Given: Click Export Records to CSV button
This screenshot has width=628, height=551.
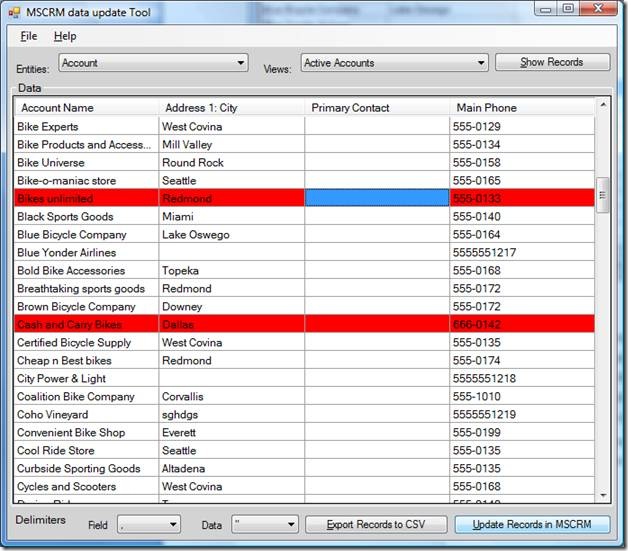Looking at the screenshot, I should [x=375, y=524].
